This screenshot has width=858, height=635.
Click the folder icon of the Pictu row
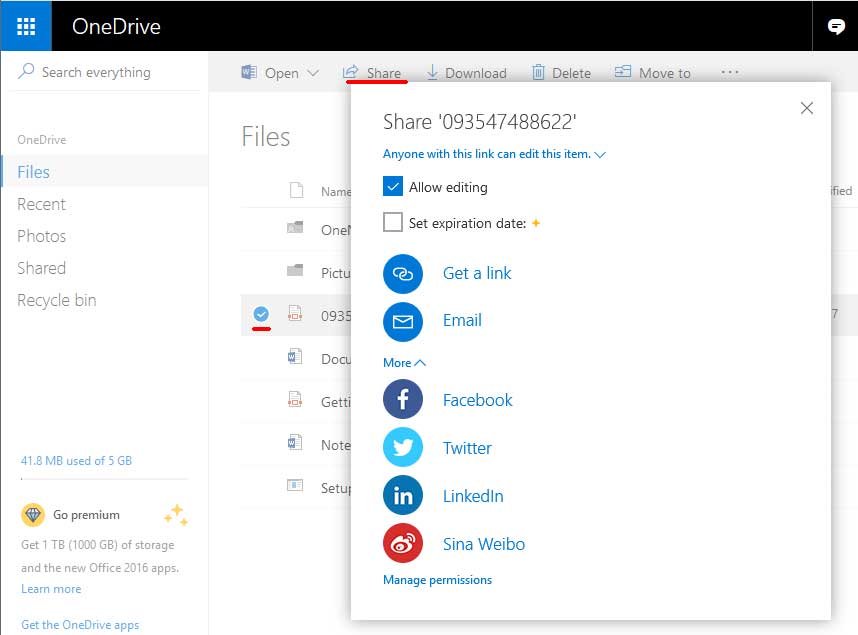[295, 270]
